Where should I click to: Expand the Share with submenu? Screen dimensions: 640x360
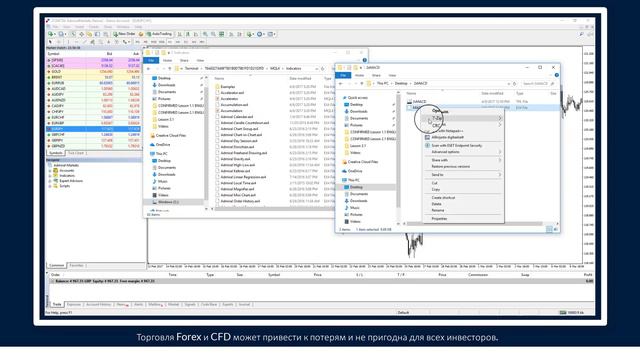pyautogui.click(x=462, y=160)
